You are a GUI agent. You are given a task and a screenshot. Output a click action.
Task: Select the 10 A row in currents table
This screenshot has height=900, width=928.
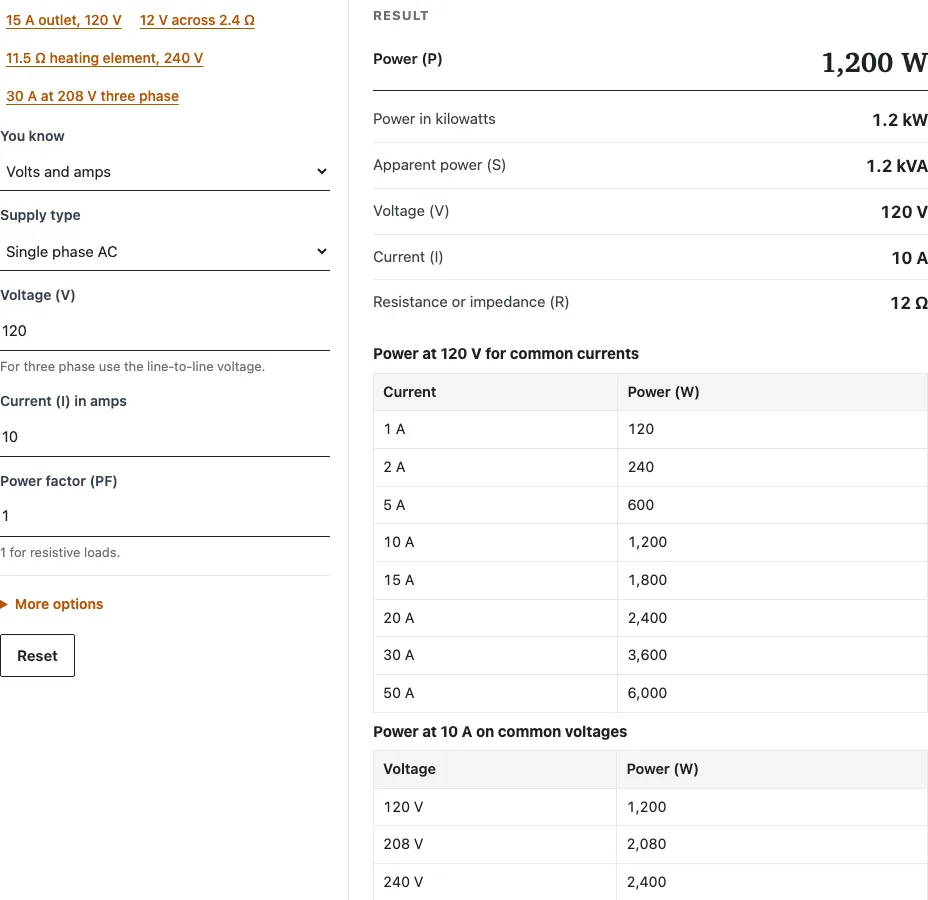650,542
